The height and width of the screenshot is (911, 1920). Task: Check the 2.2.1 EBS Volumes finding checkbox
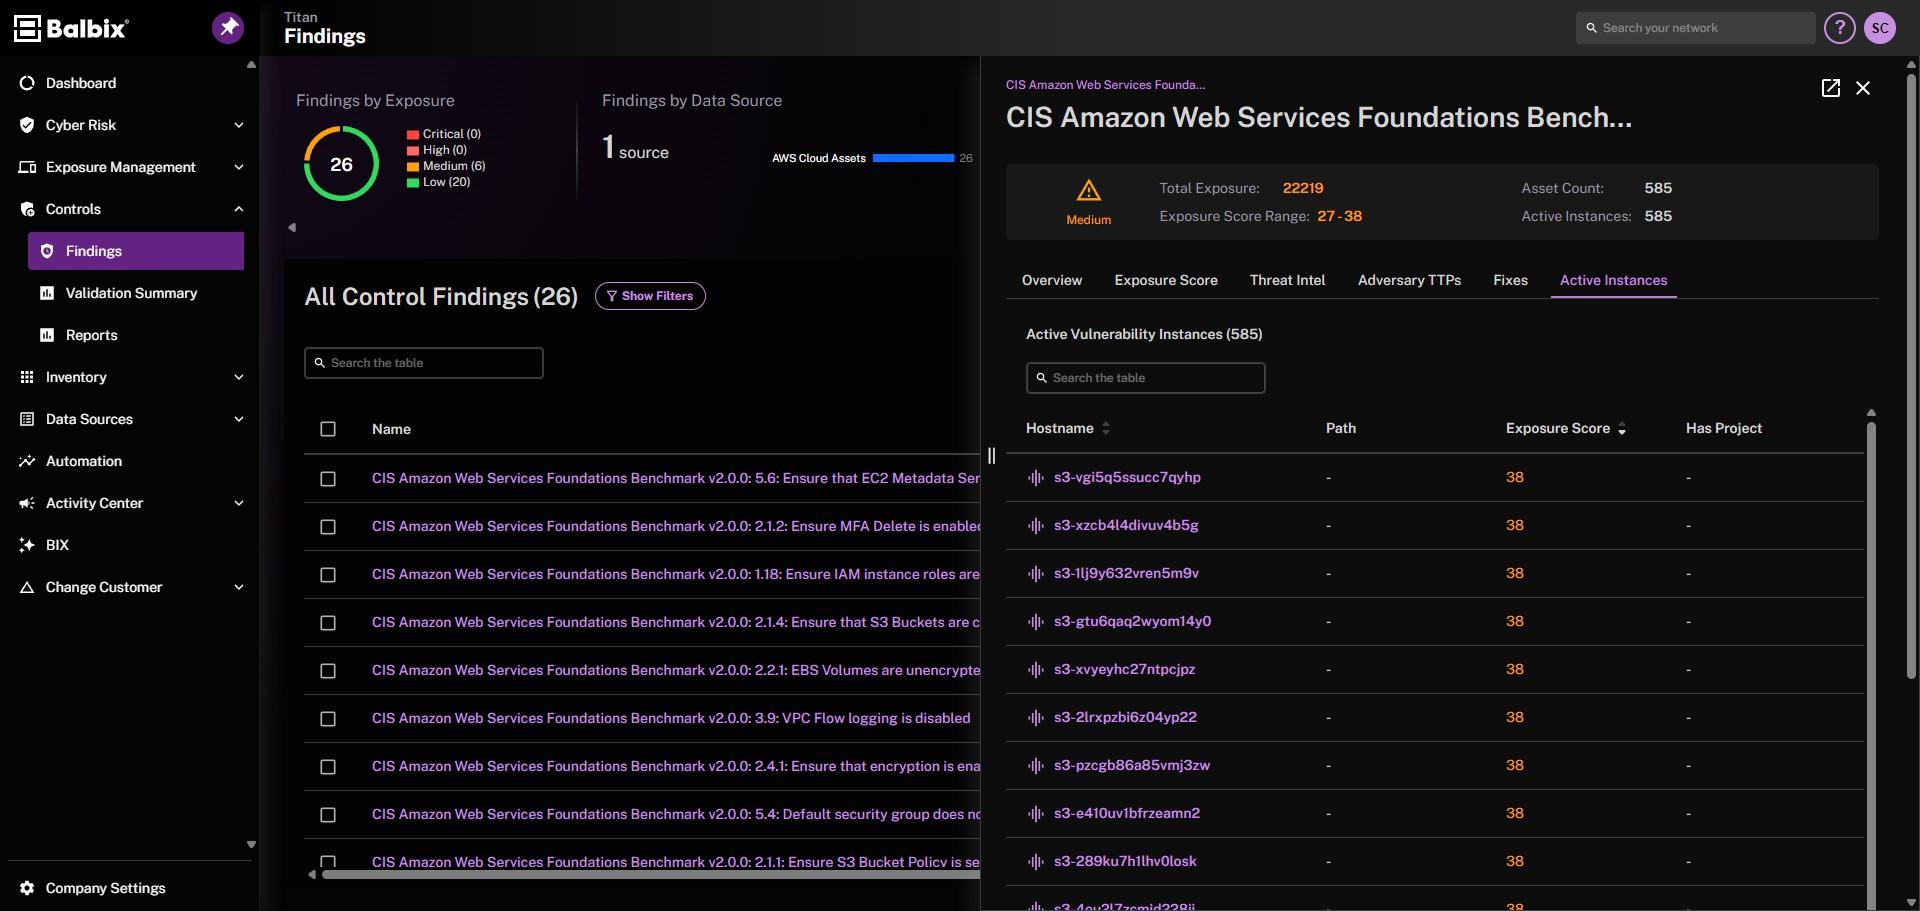(328, 671)
